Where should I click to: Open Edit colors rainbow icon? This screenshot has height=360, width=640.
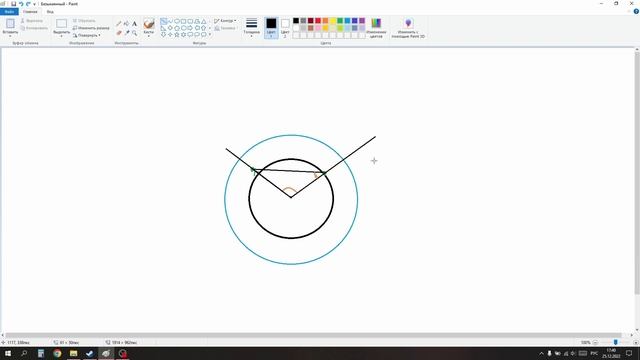tap(376, 23)
